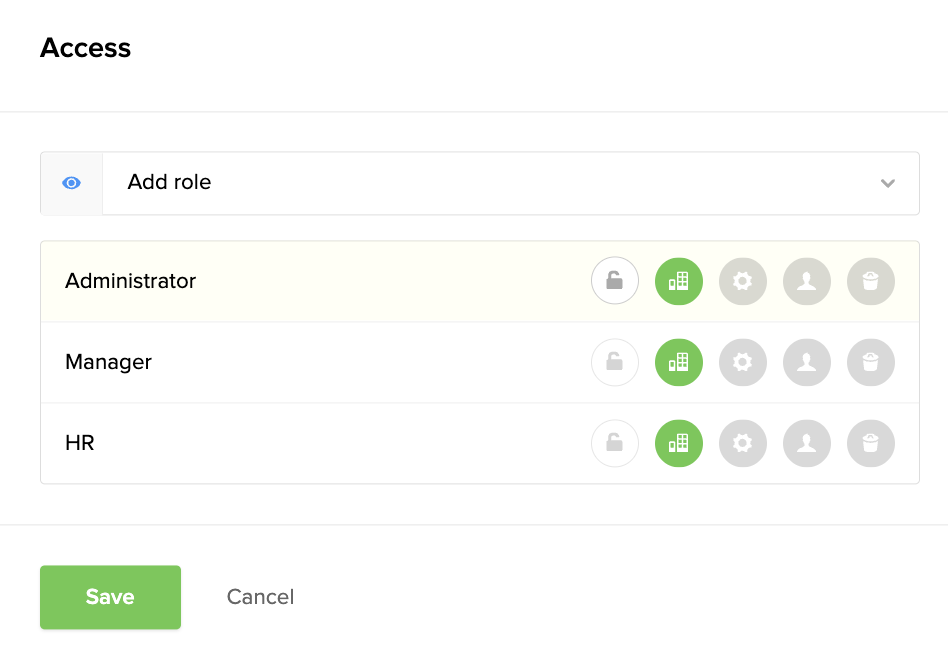Click the gear settings icon for Administrator
This screenshot has height=668, width=948.
(743, 281)
